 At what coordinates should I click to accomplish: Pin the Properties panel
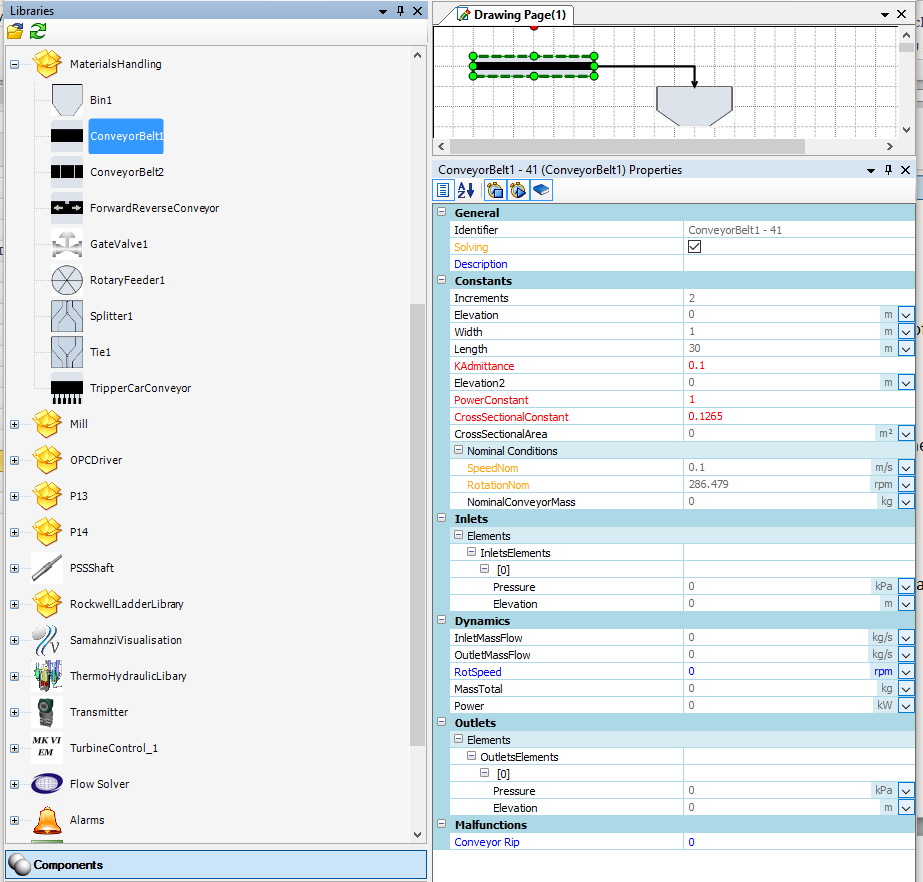coord(887,170)
